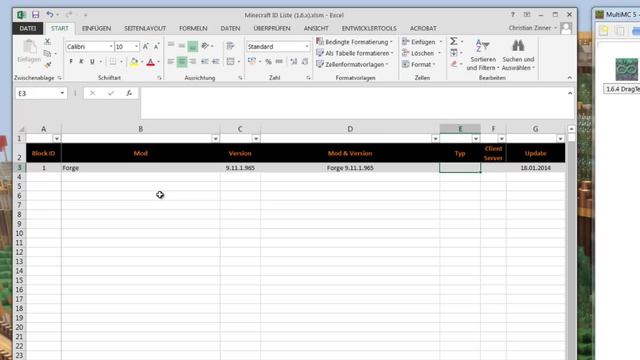The image size is (640, 360).
Task: Open the font size 10 dropdown
Action: (x=137, y=47)
